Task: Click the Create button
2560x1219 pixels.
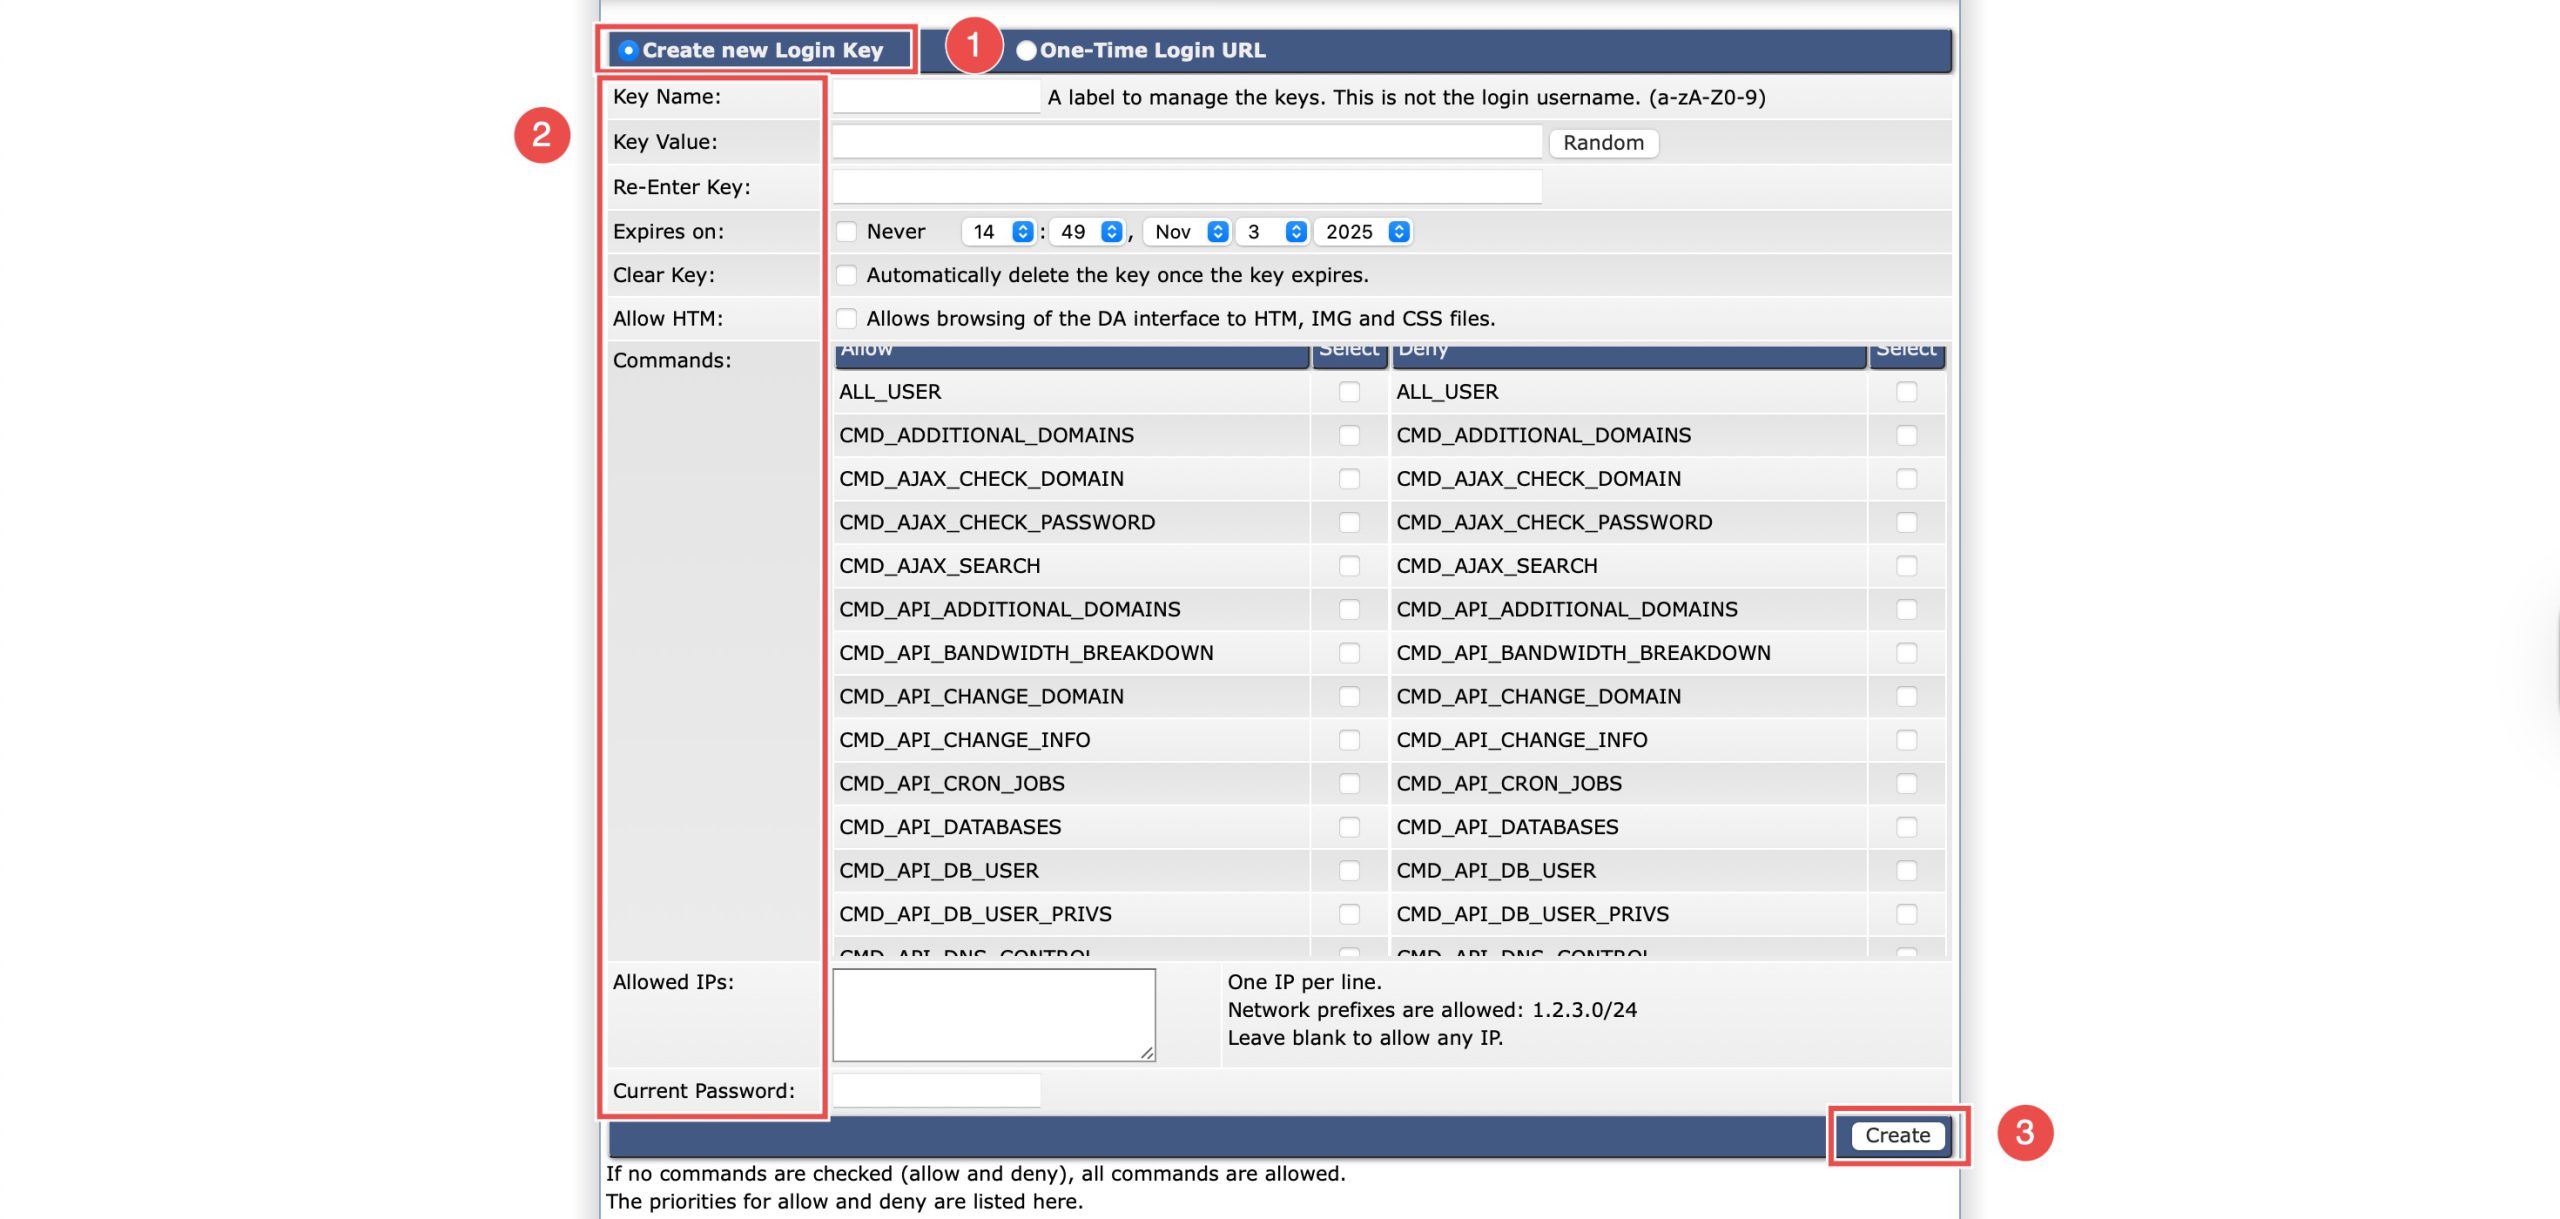Action: 1897,1135
